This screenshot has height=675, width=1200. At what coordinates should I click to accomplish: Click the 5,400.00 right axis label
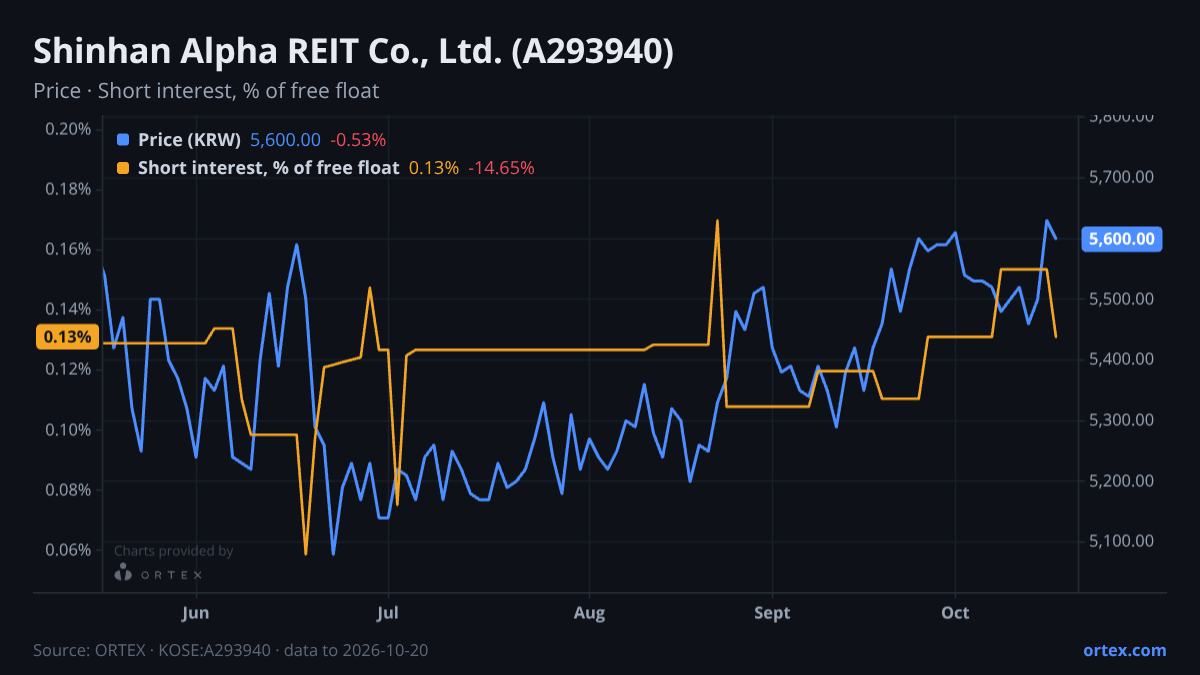click(1121, 359)
